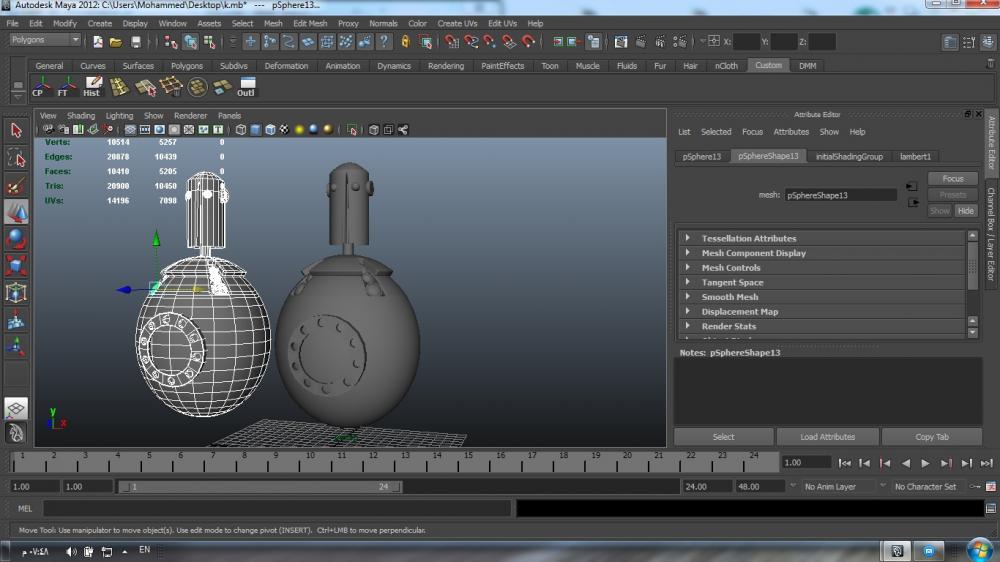
Task: Switch to the lambert1 tab
Action: 914,156
